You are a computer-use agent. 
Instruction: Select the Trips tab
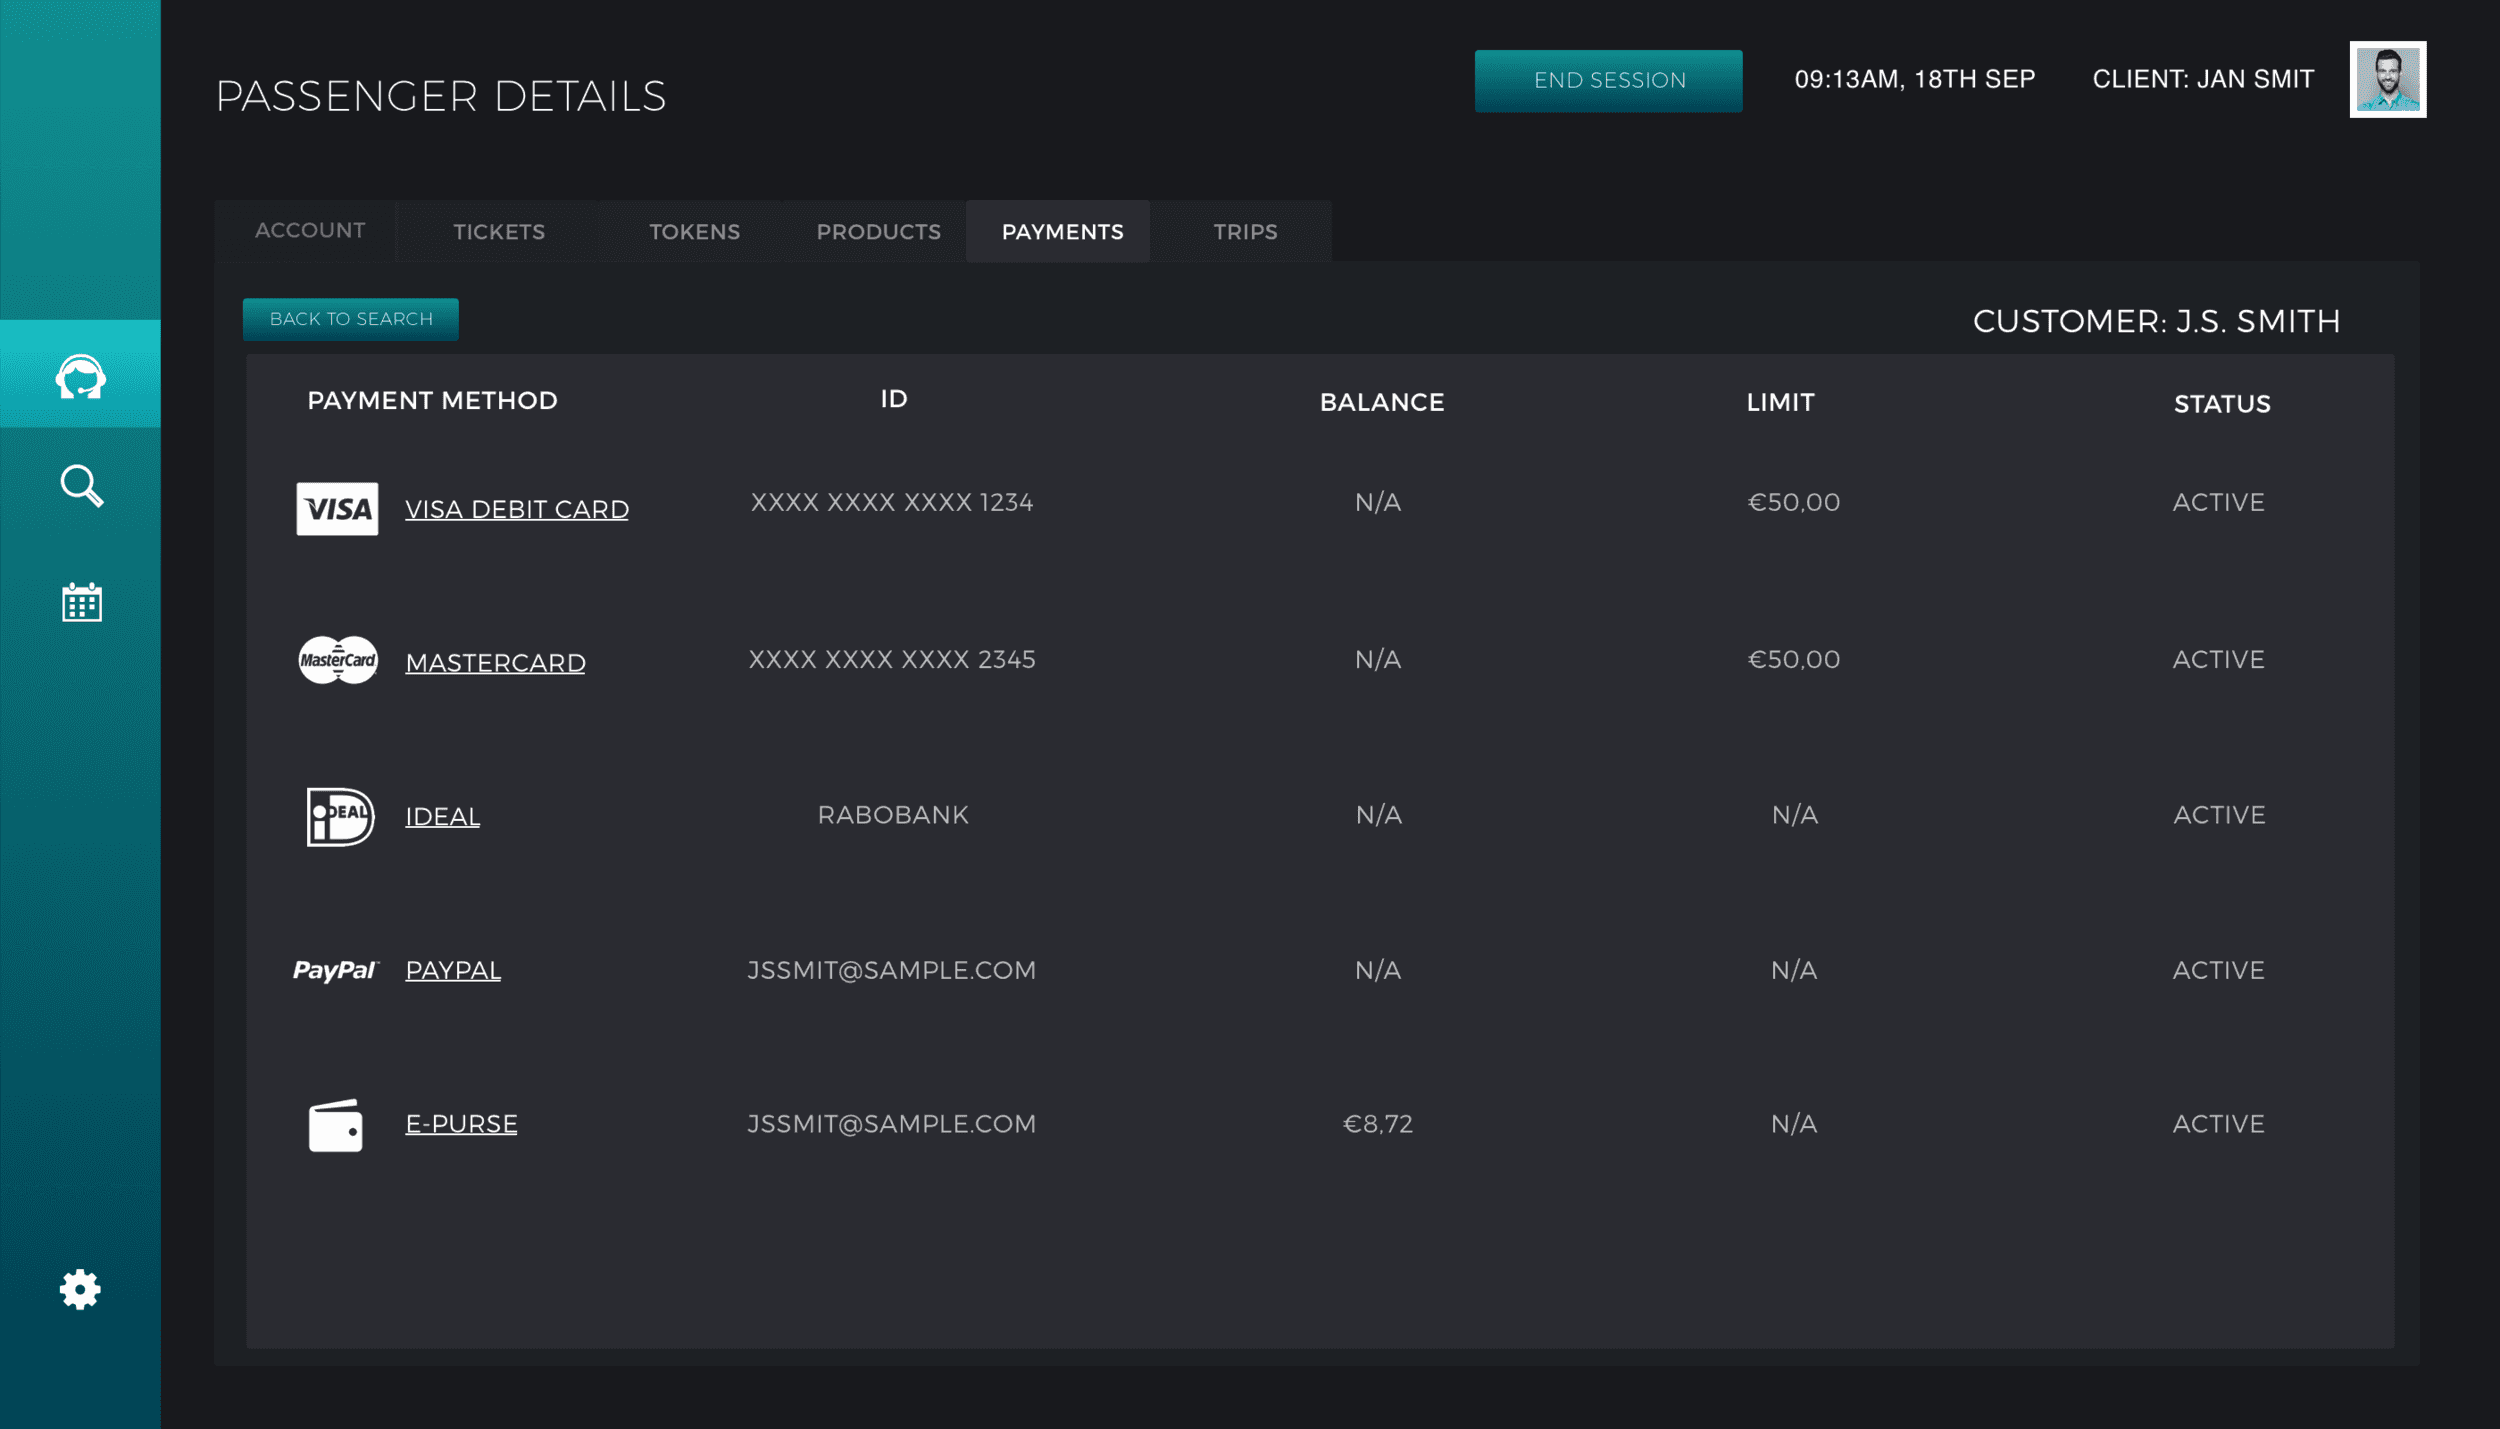(1245, 232)
